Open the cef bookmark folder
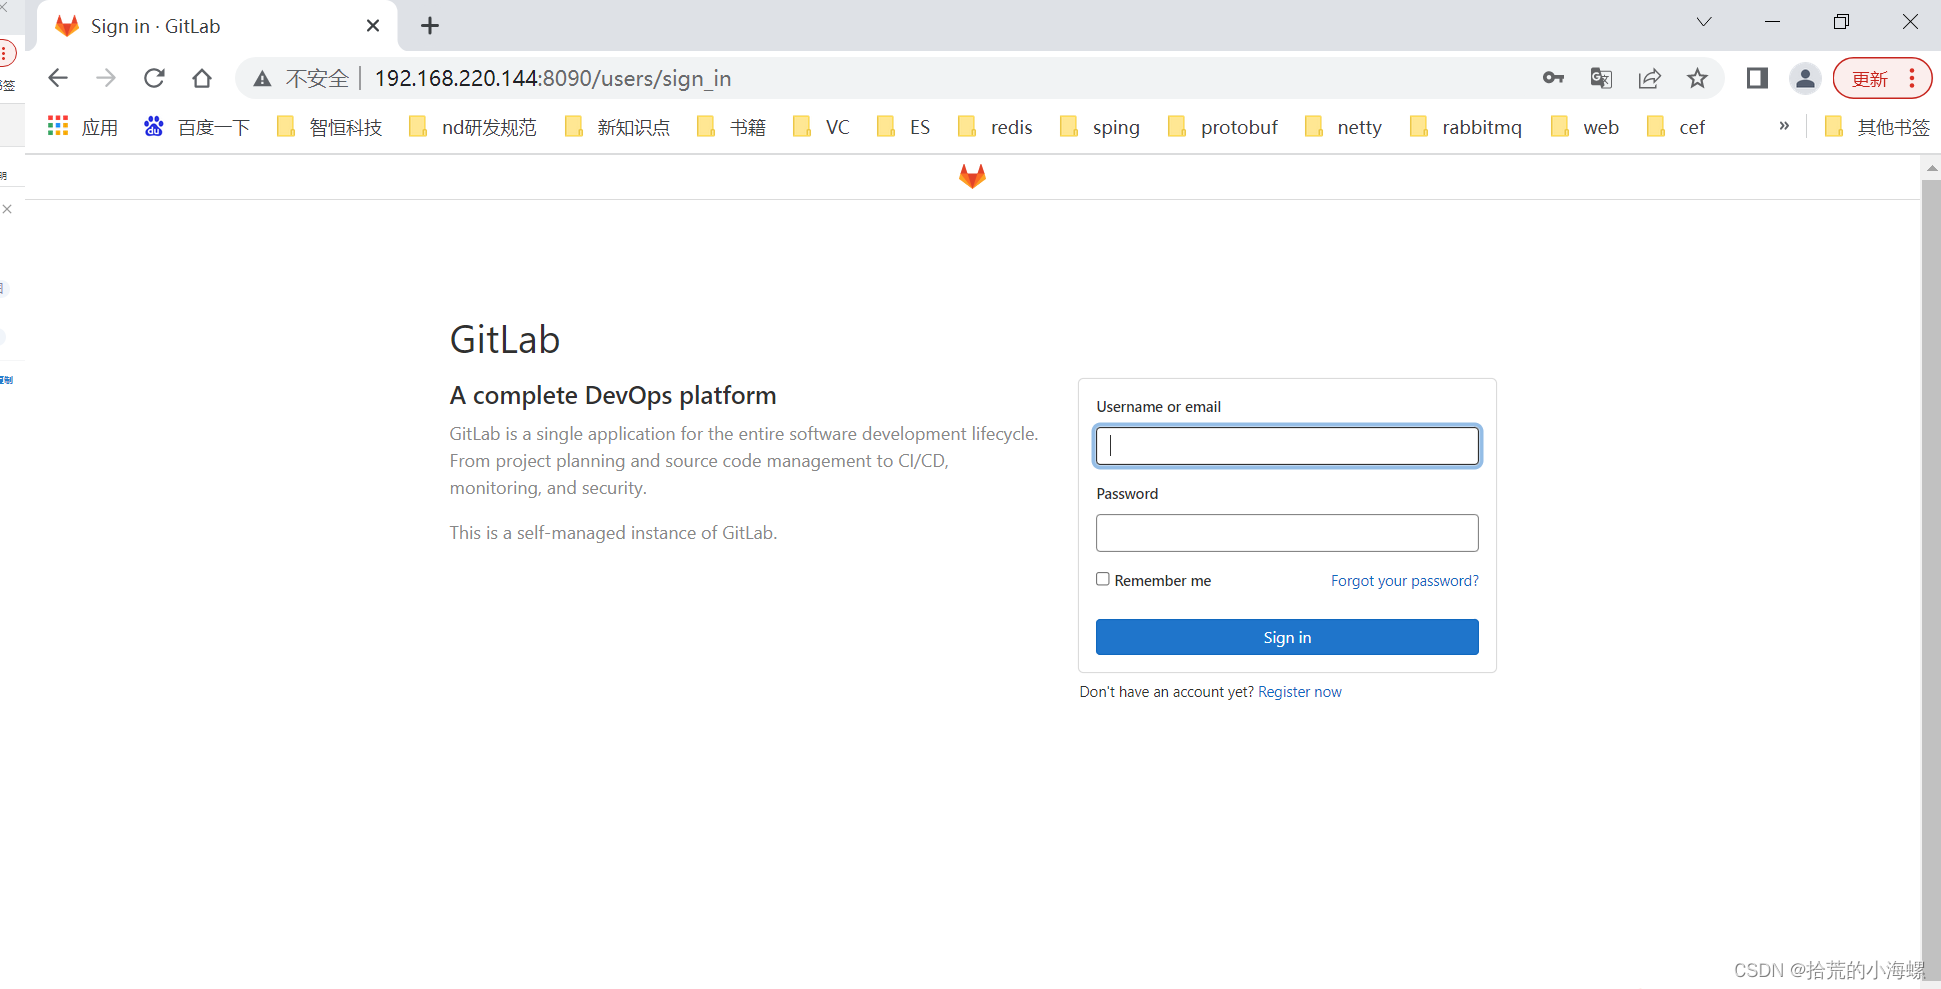The height and width of the screenshot is (989, 1941). point(1677,127)
